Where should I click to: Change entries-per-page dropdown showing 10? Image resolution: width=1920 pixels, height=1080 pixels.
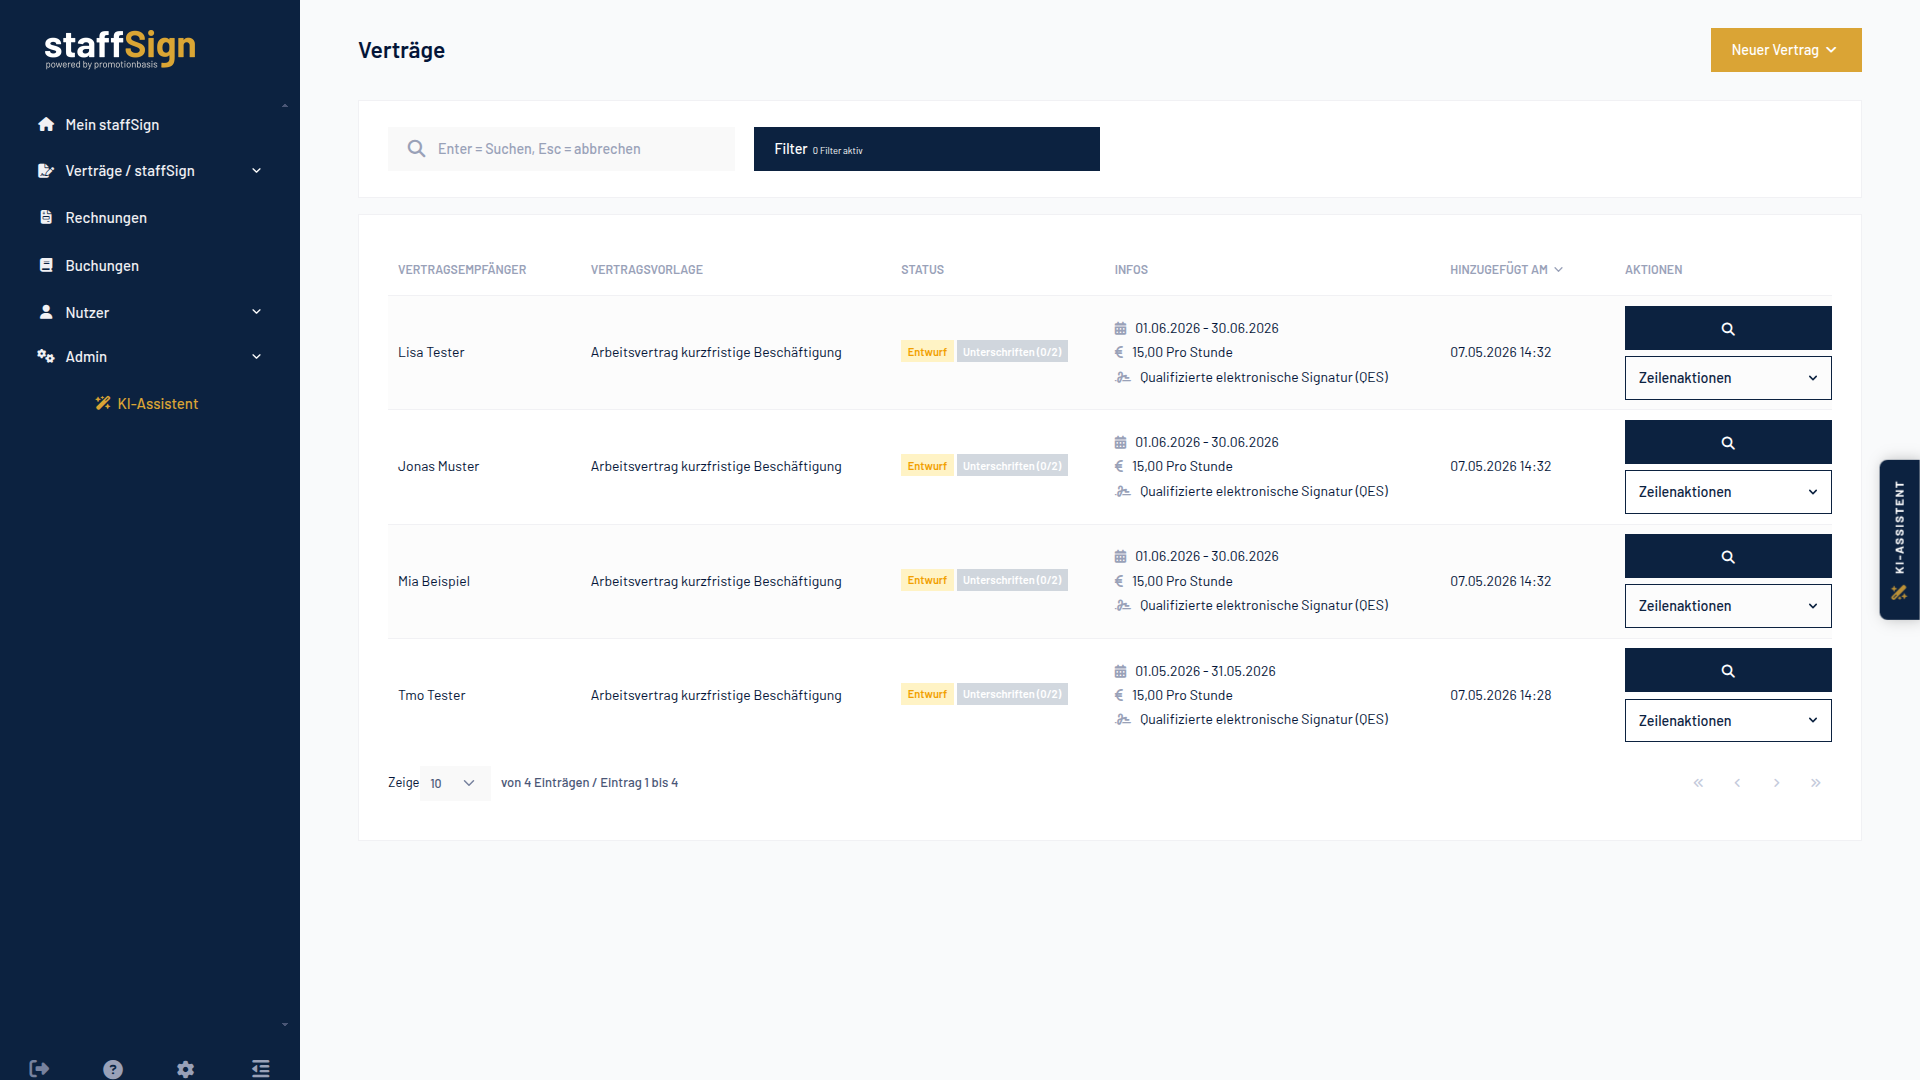coord(455,783)
